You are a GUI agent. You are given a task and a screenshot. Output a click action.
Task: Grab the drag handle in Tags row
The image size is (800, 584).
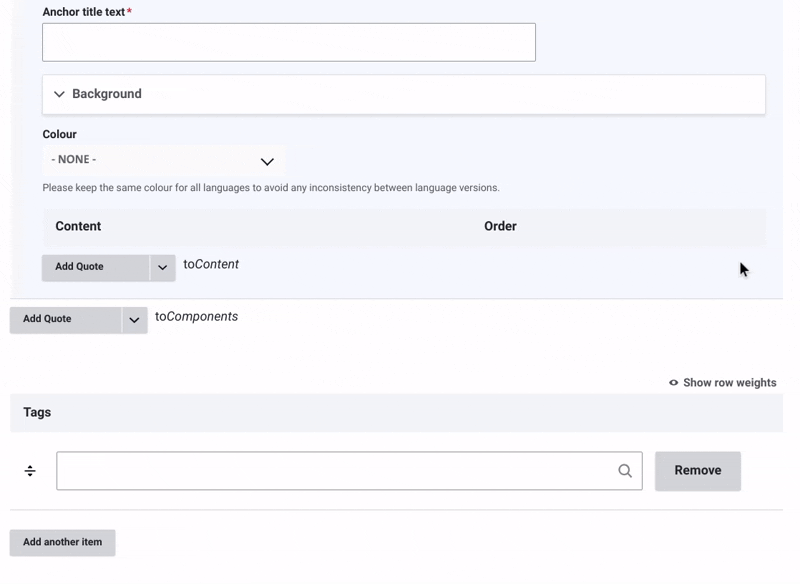point(30,471)
